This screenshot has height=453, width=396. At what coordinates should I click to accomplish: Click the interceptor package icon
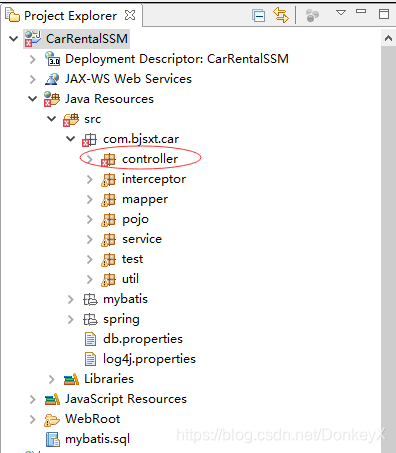pos(109,180)
